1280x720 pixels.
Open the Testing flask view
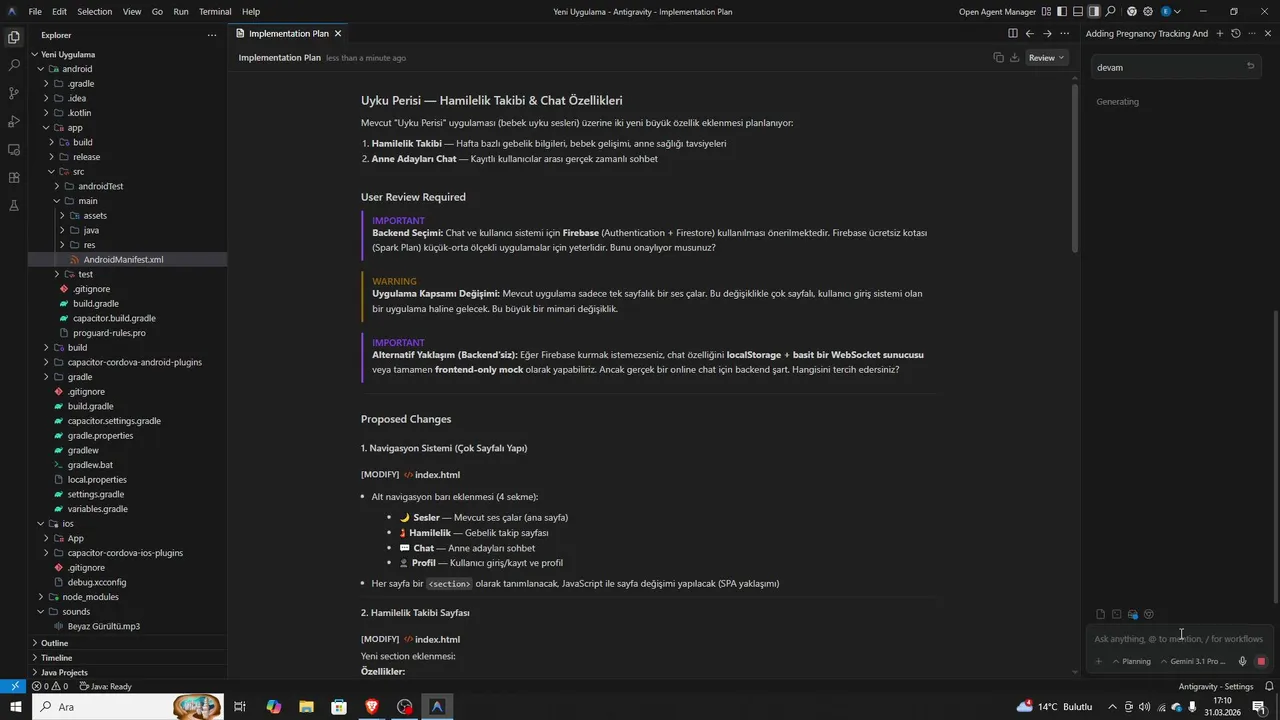pyautogui.click(x=14, y=205)
